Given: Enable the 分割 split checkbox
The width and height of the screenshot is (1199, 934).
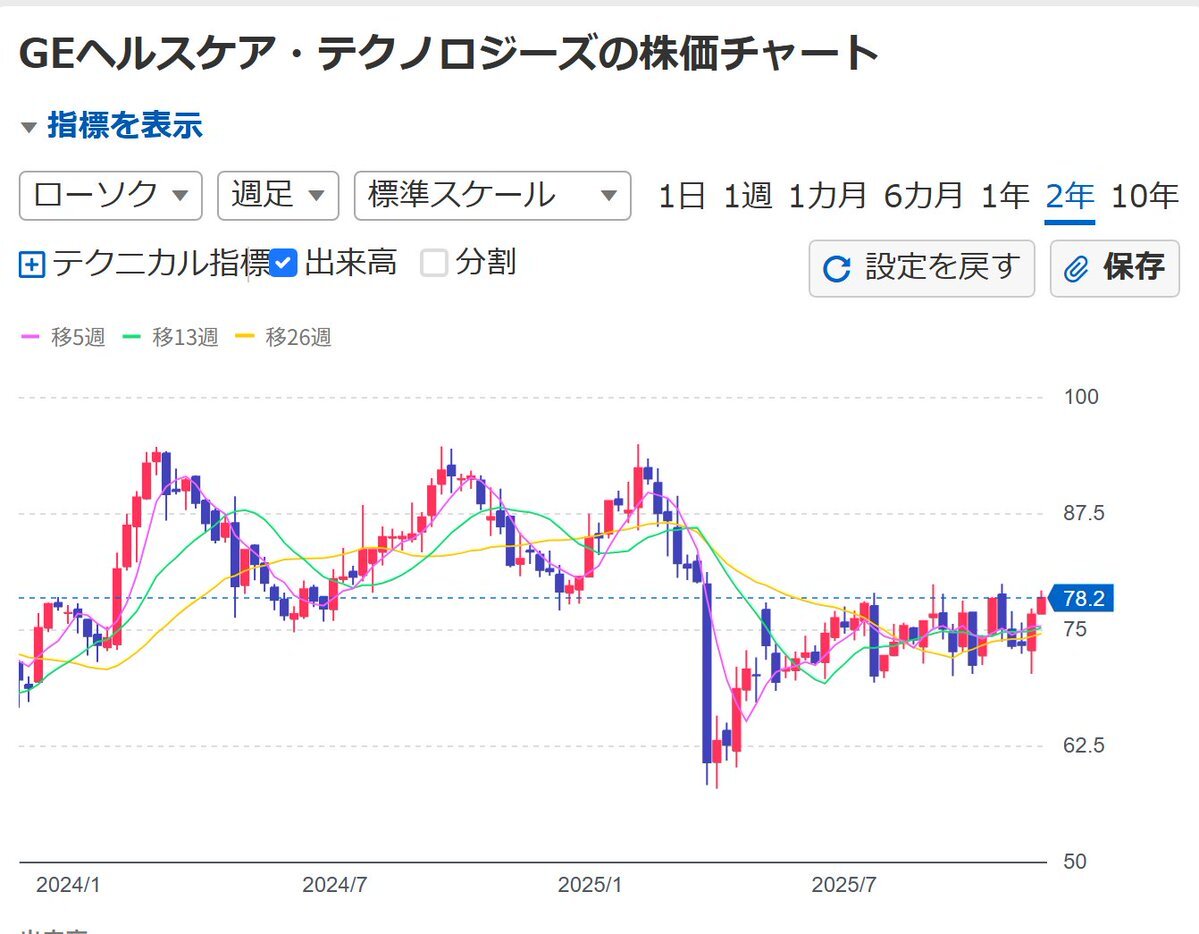Looking at the screenshot, I should coord(435,263).
